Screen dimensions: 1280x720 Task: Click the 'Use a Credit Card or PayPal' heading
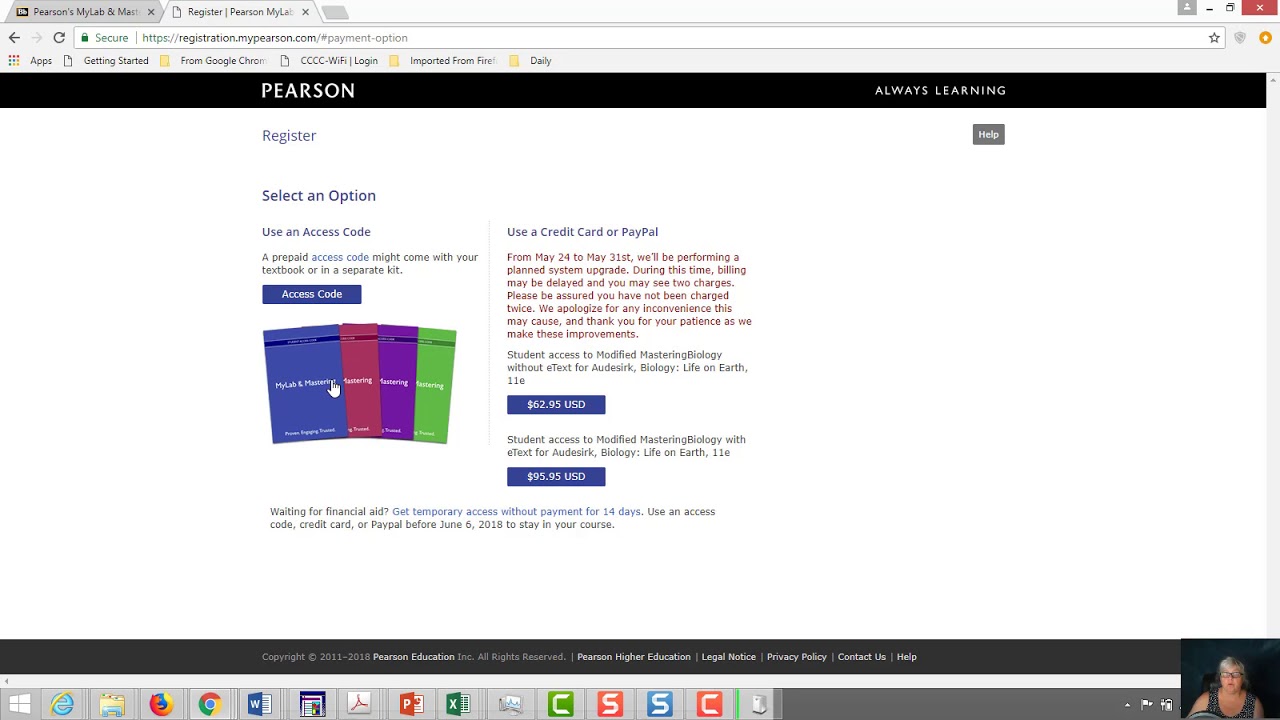click(x=582, y=232)
